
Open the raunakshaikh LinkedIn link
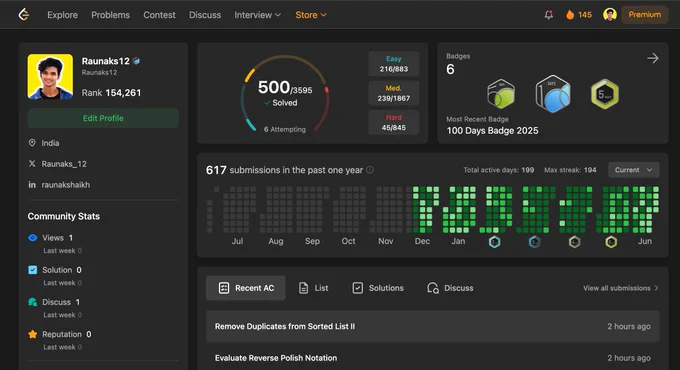[65, 185]
